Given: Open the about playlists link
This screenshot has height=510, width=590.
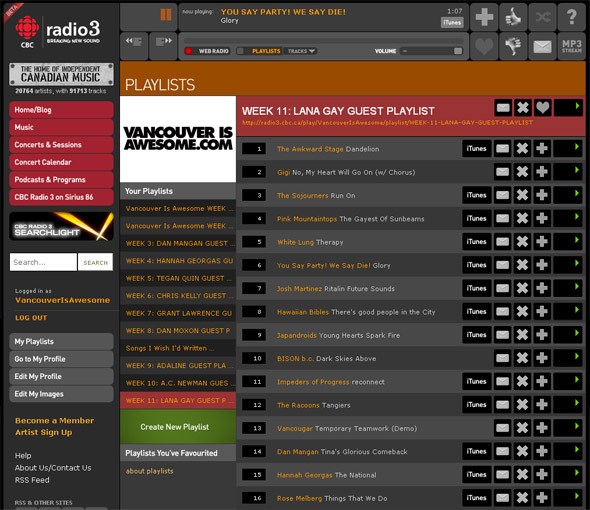Looking at the screenshot, I should [149, 471].
